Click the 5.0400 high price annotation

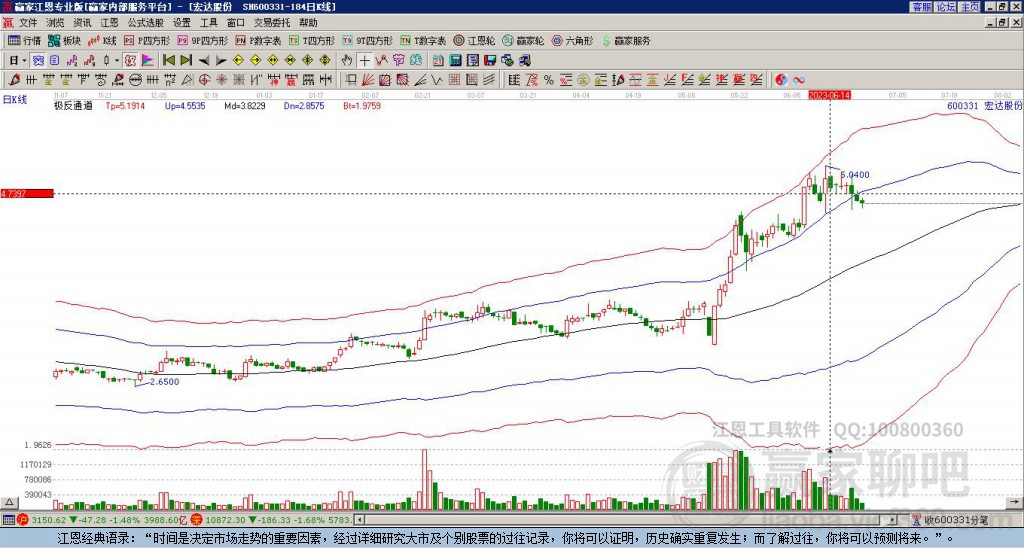tap(855, 174)
